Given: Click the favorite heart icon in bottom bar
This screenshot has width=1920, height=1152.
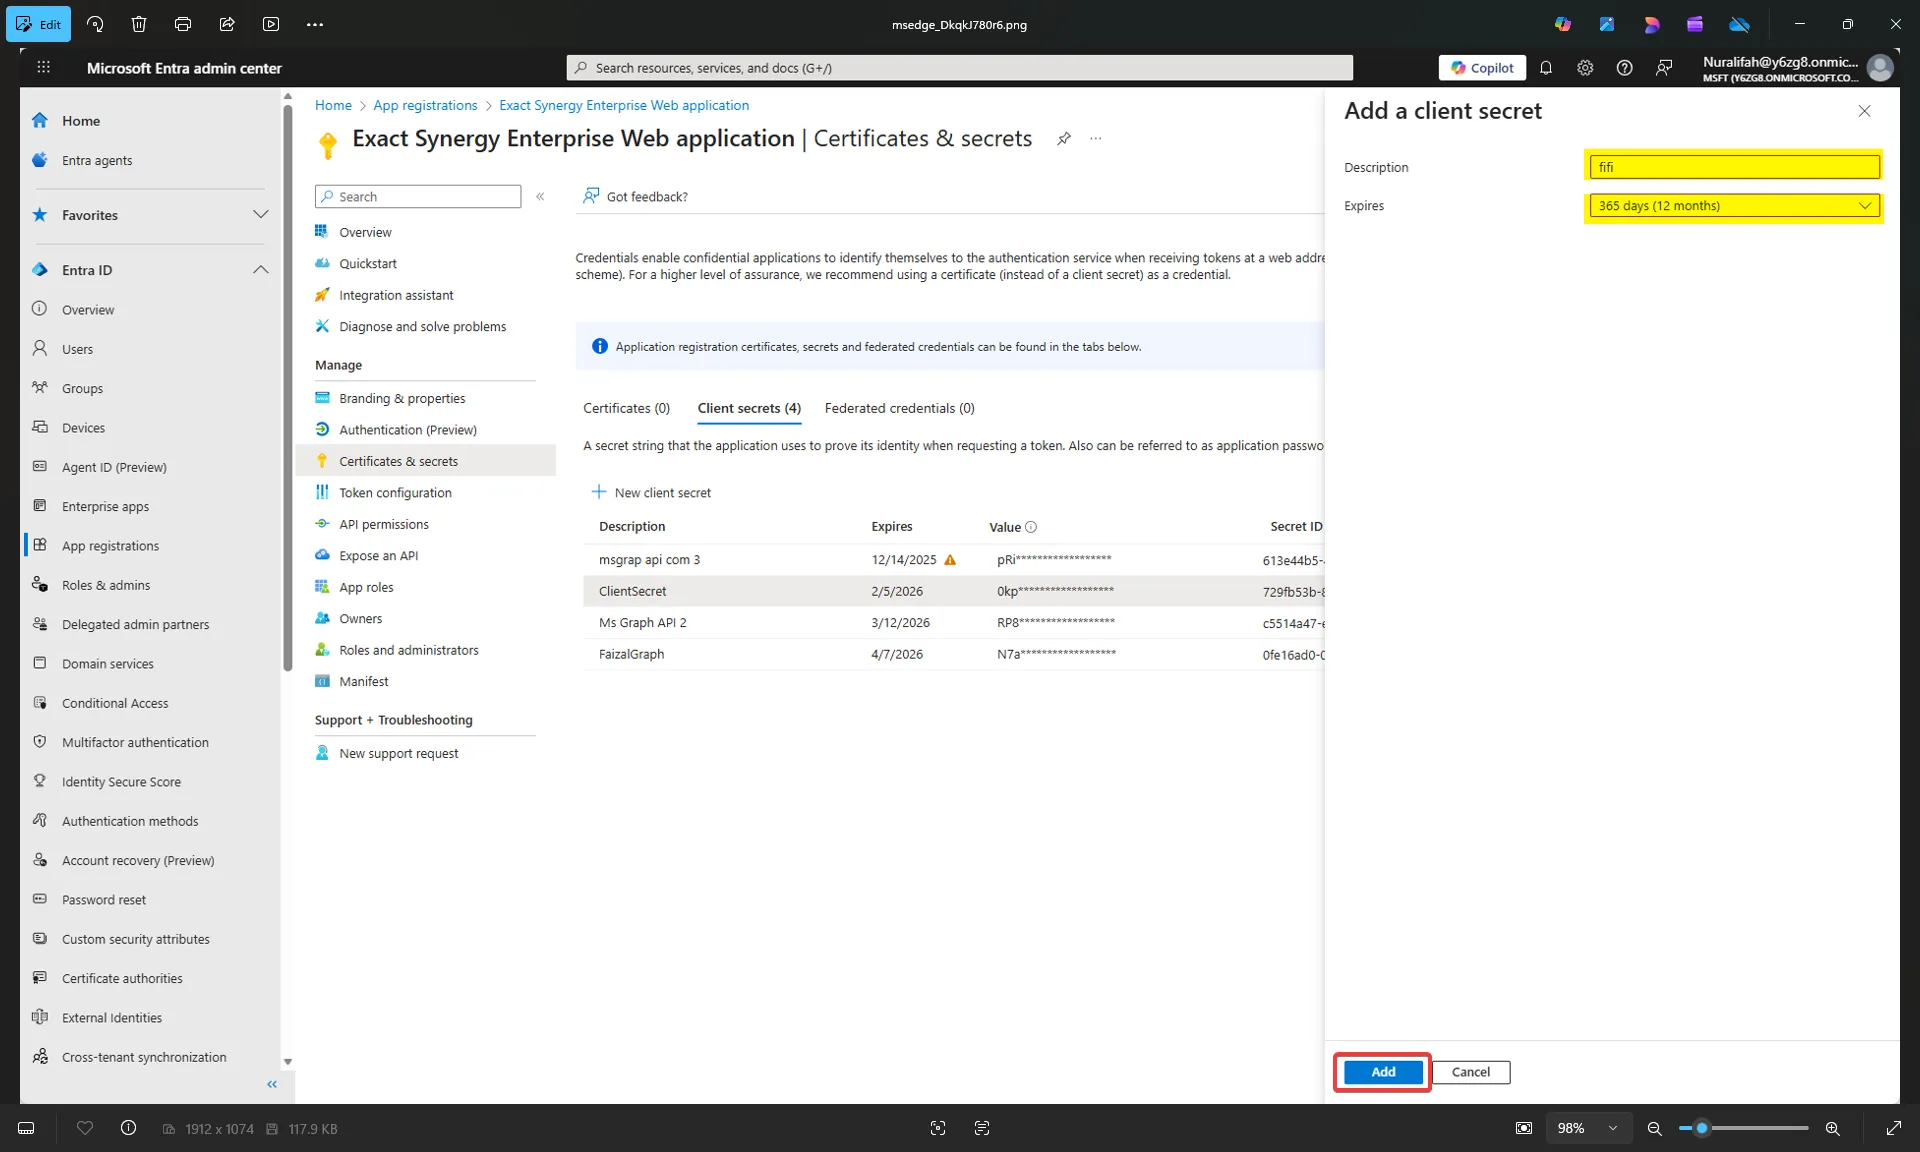Looking at the screenshot, I should coord(85,1128).
